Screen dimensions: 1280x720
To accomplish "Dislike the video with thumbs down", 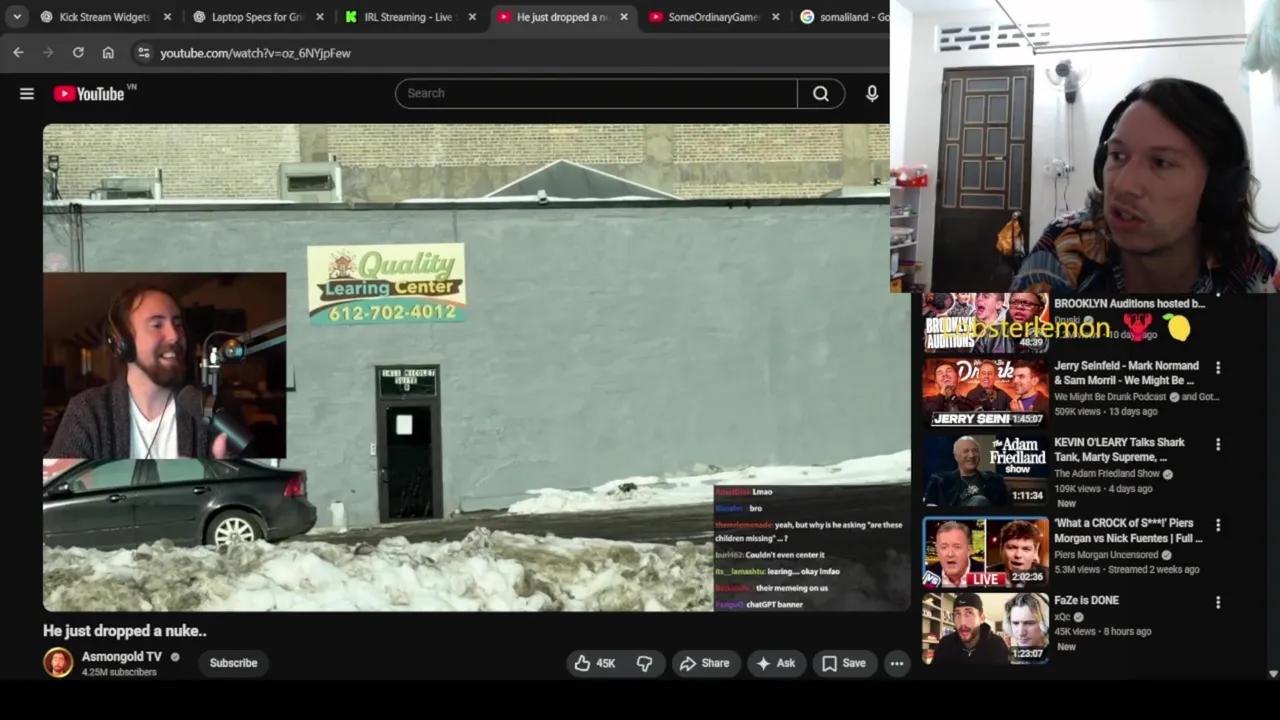I will pos(645,663).
